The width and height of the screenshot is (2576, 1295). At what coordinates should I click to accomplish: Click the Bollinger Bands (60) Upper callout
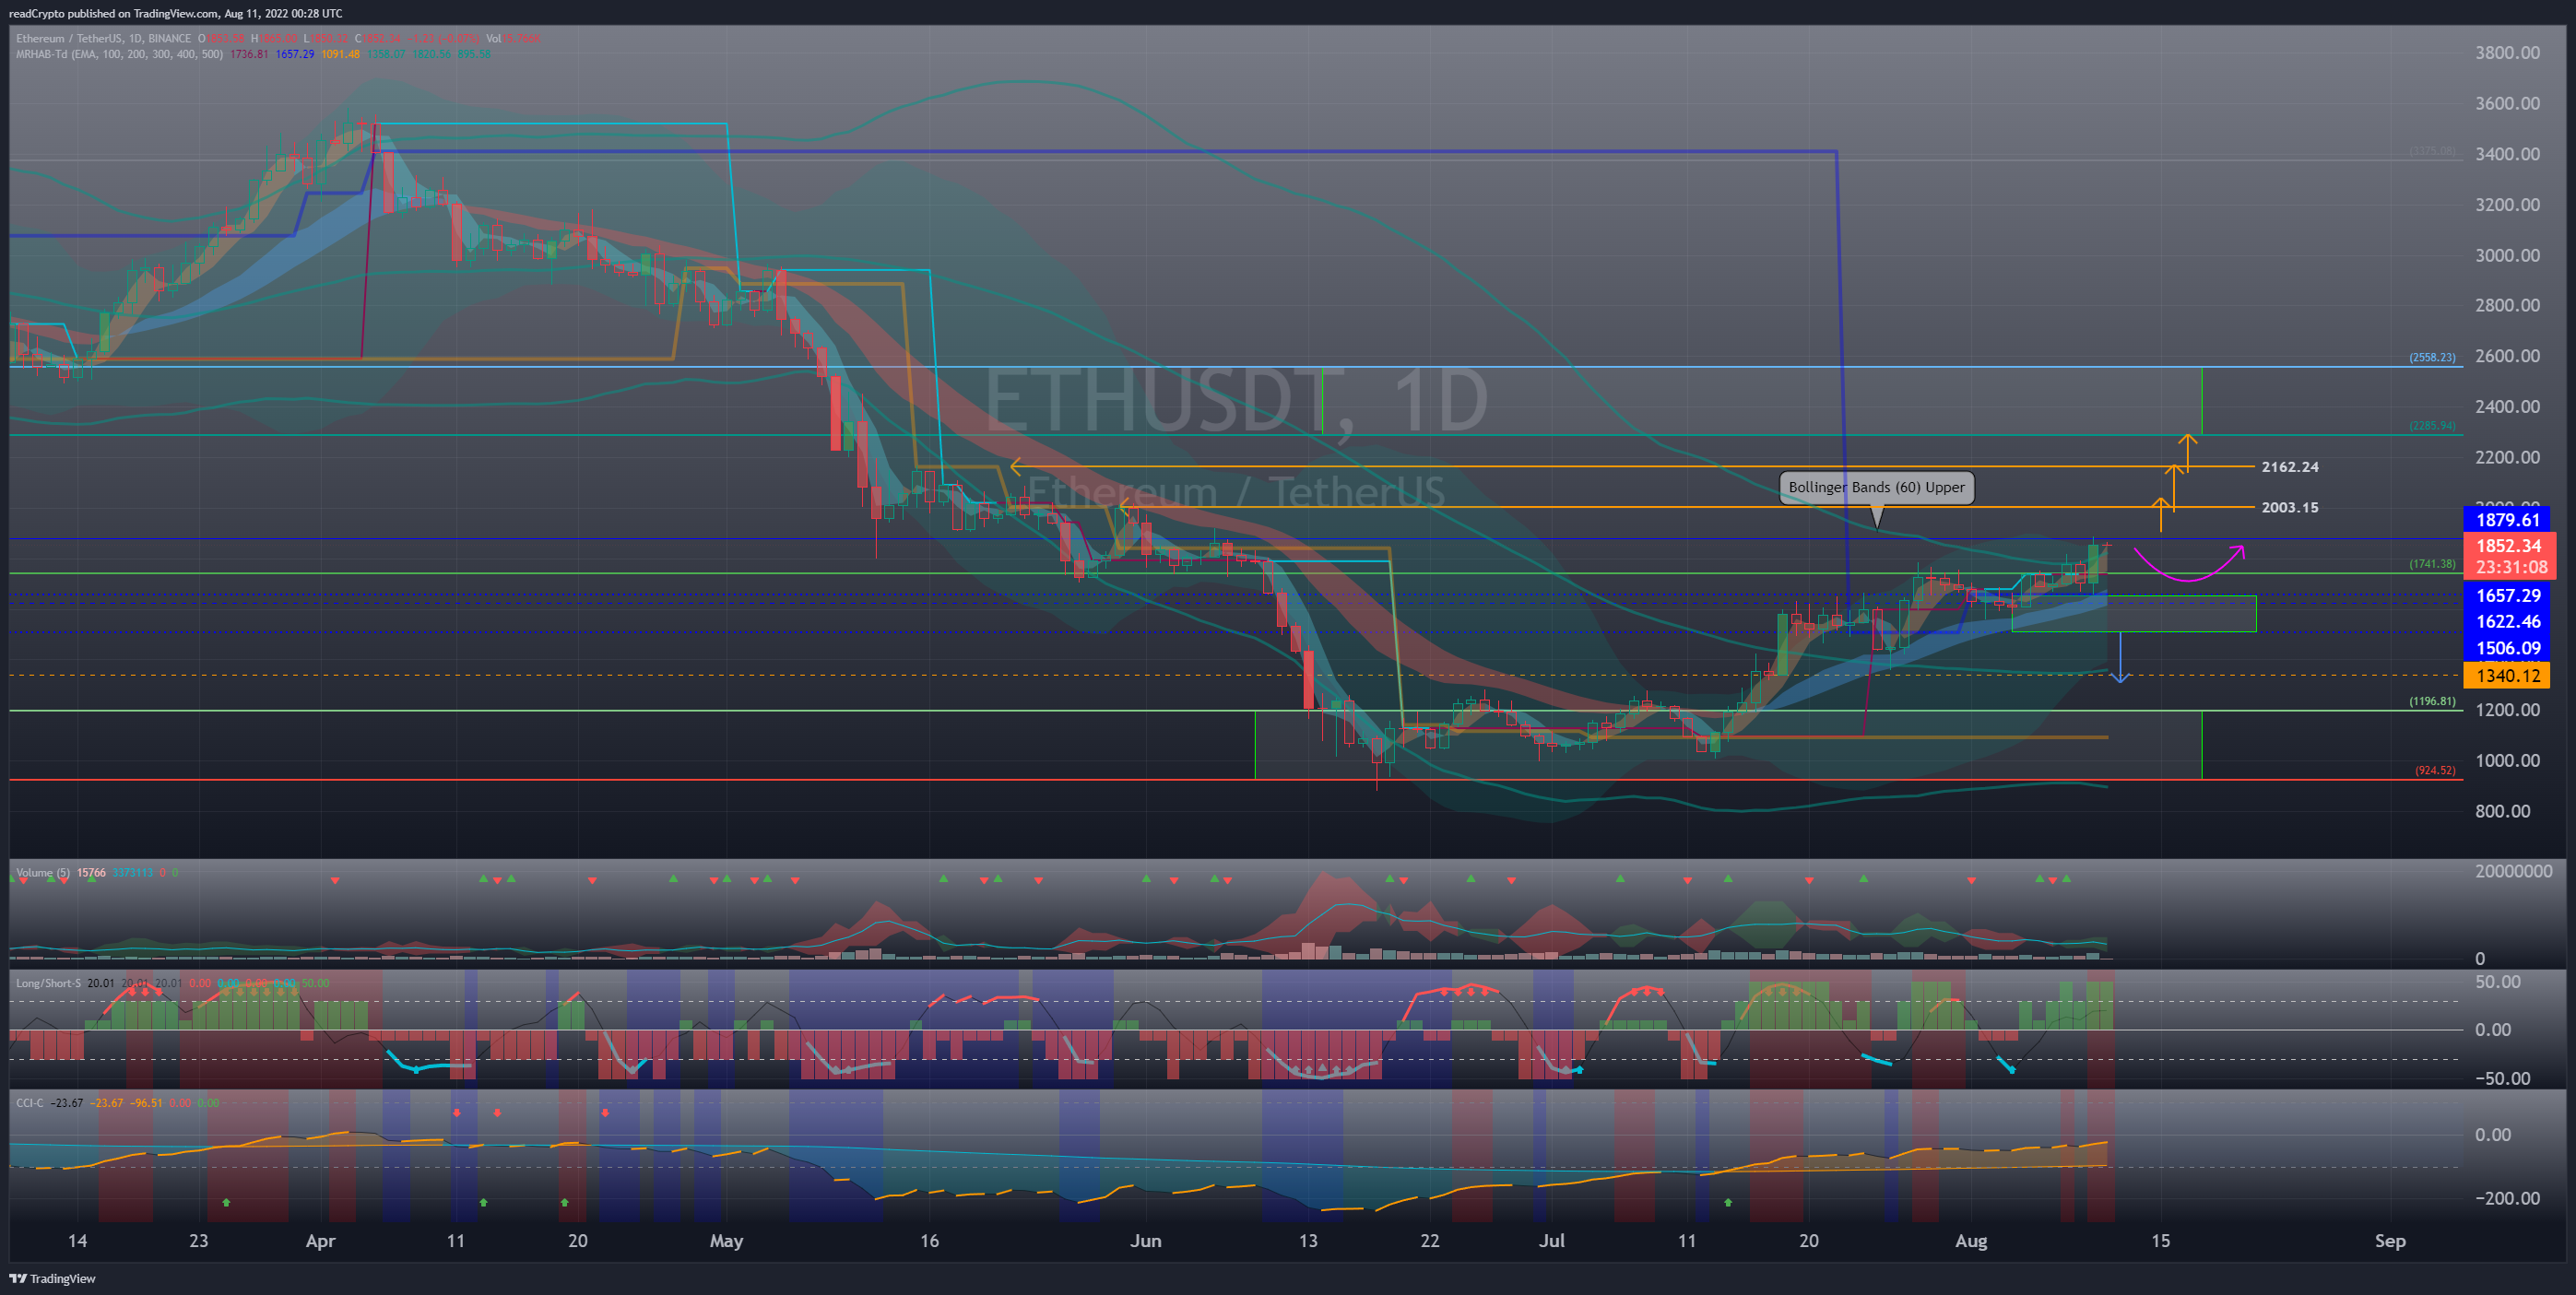pyautogui.click(x=1876, y=488)
